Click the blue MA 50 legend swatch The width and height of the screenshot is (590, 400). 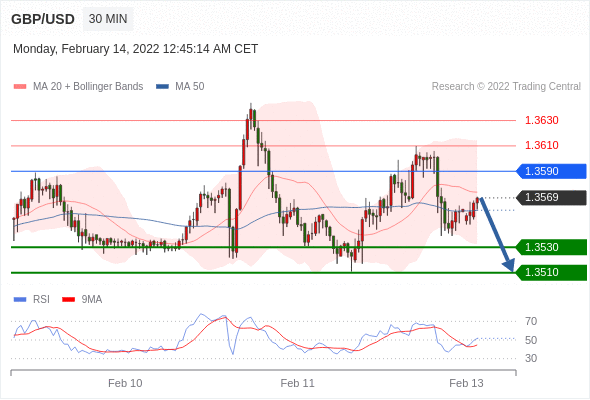pyautogui.click(x=162, y=87)
